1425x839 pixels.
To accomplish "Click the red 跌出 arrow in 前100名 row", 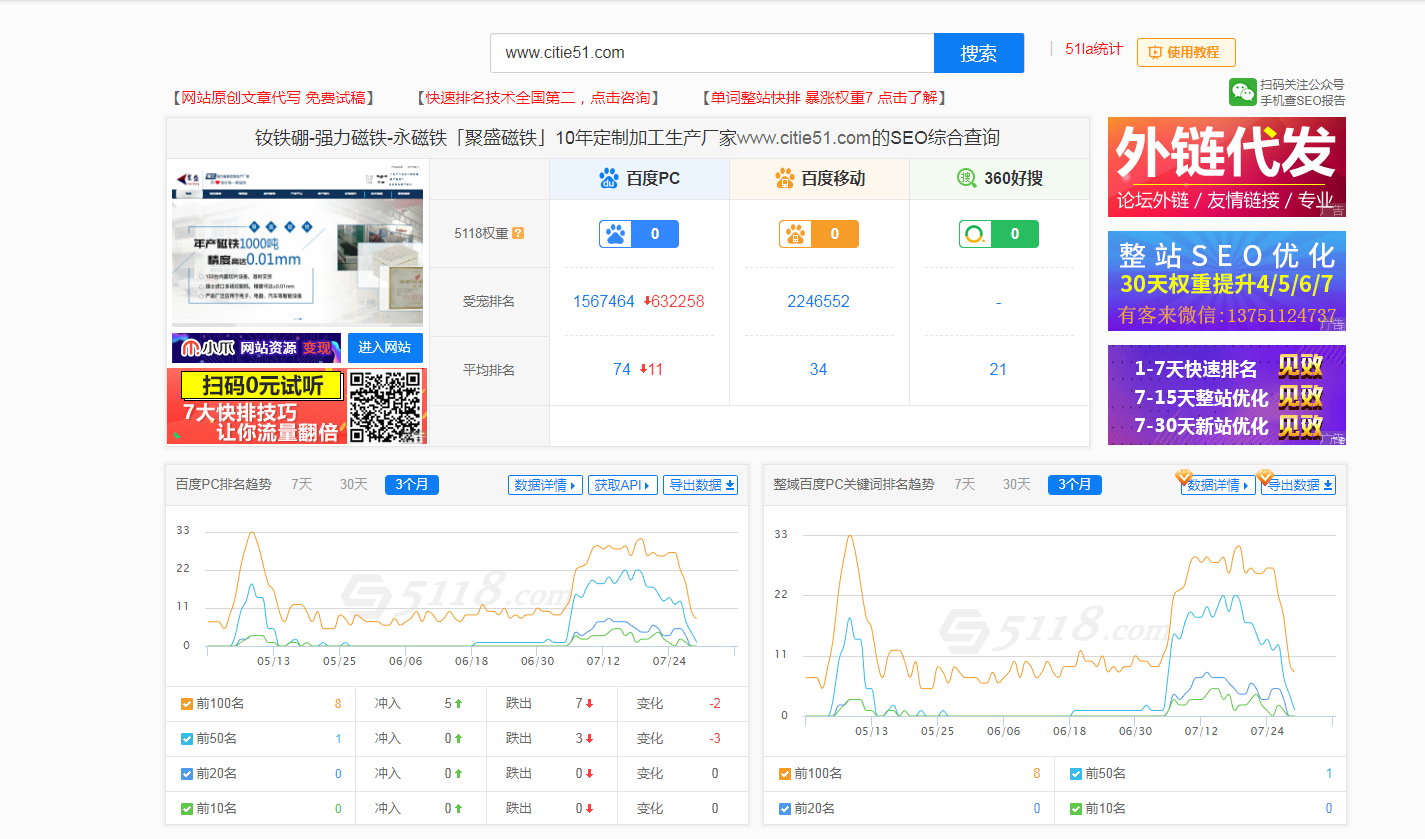I will click(590, 704).
